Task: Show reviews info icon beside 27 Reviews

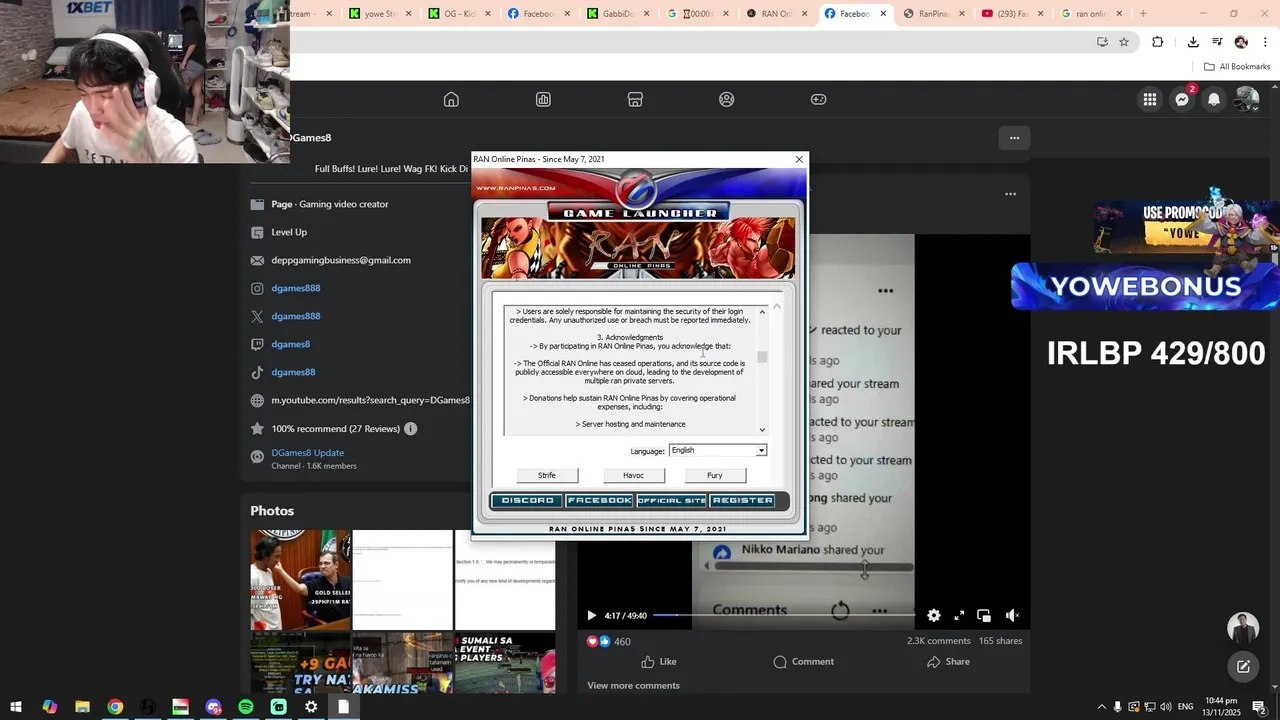Action: pos(410,428)
